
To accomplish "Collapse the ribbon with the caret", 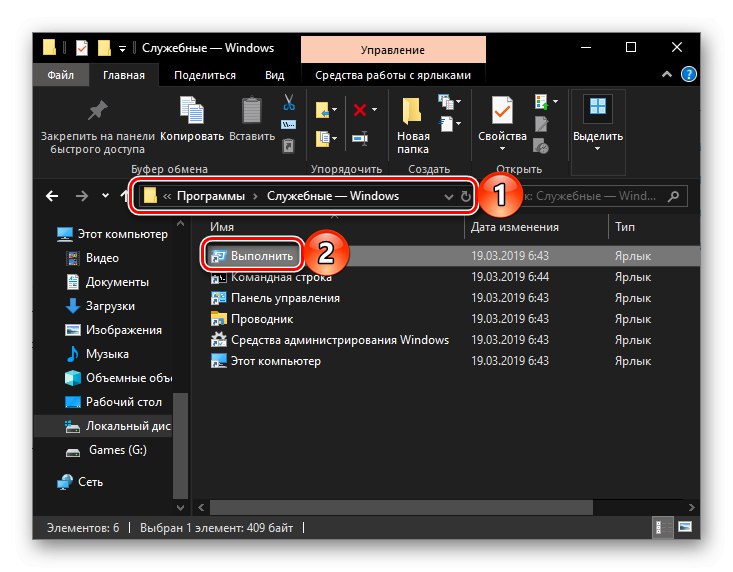I will 667,74.
